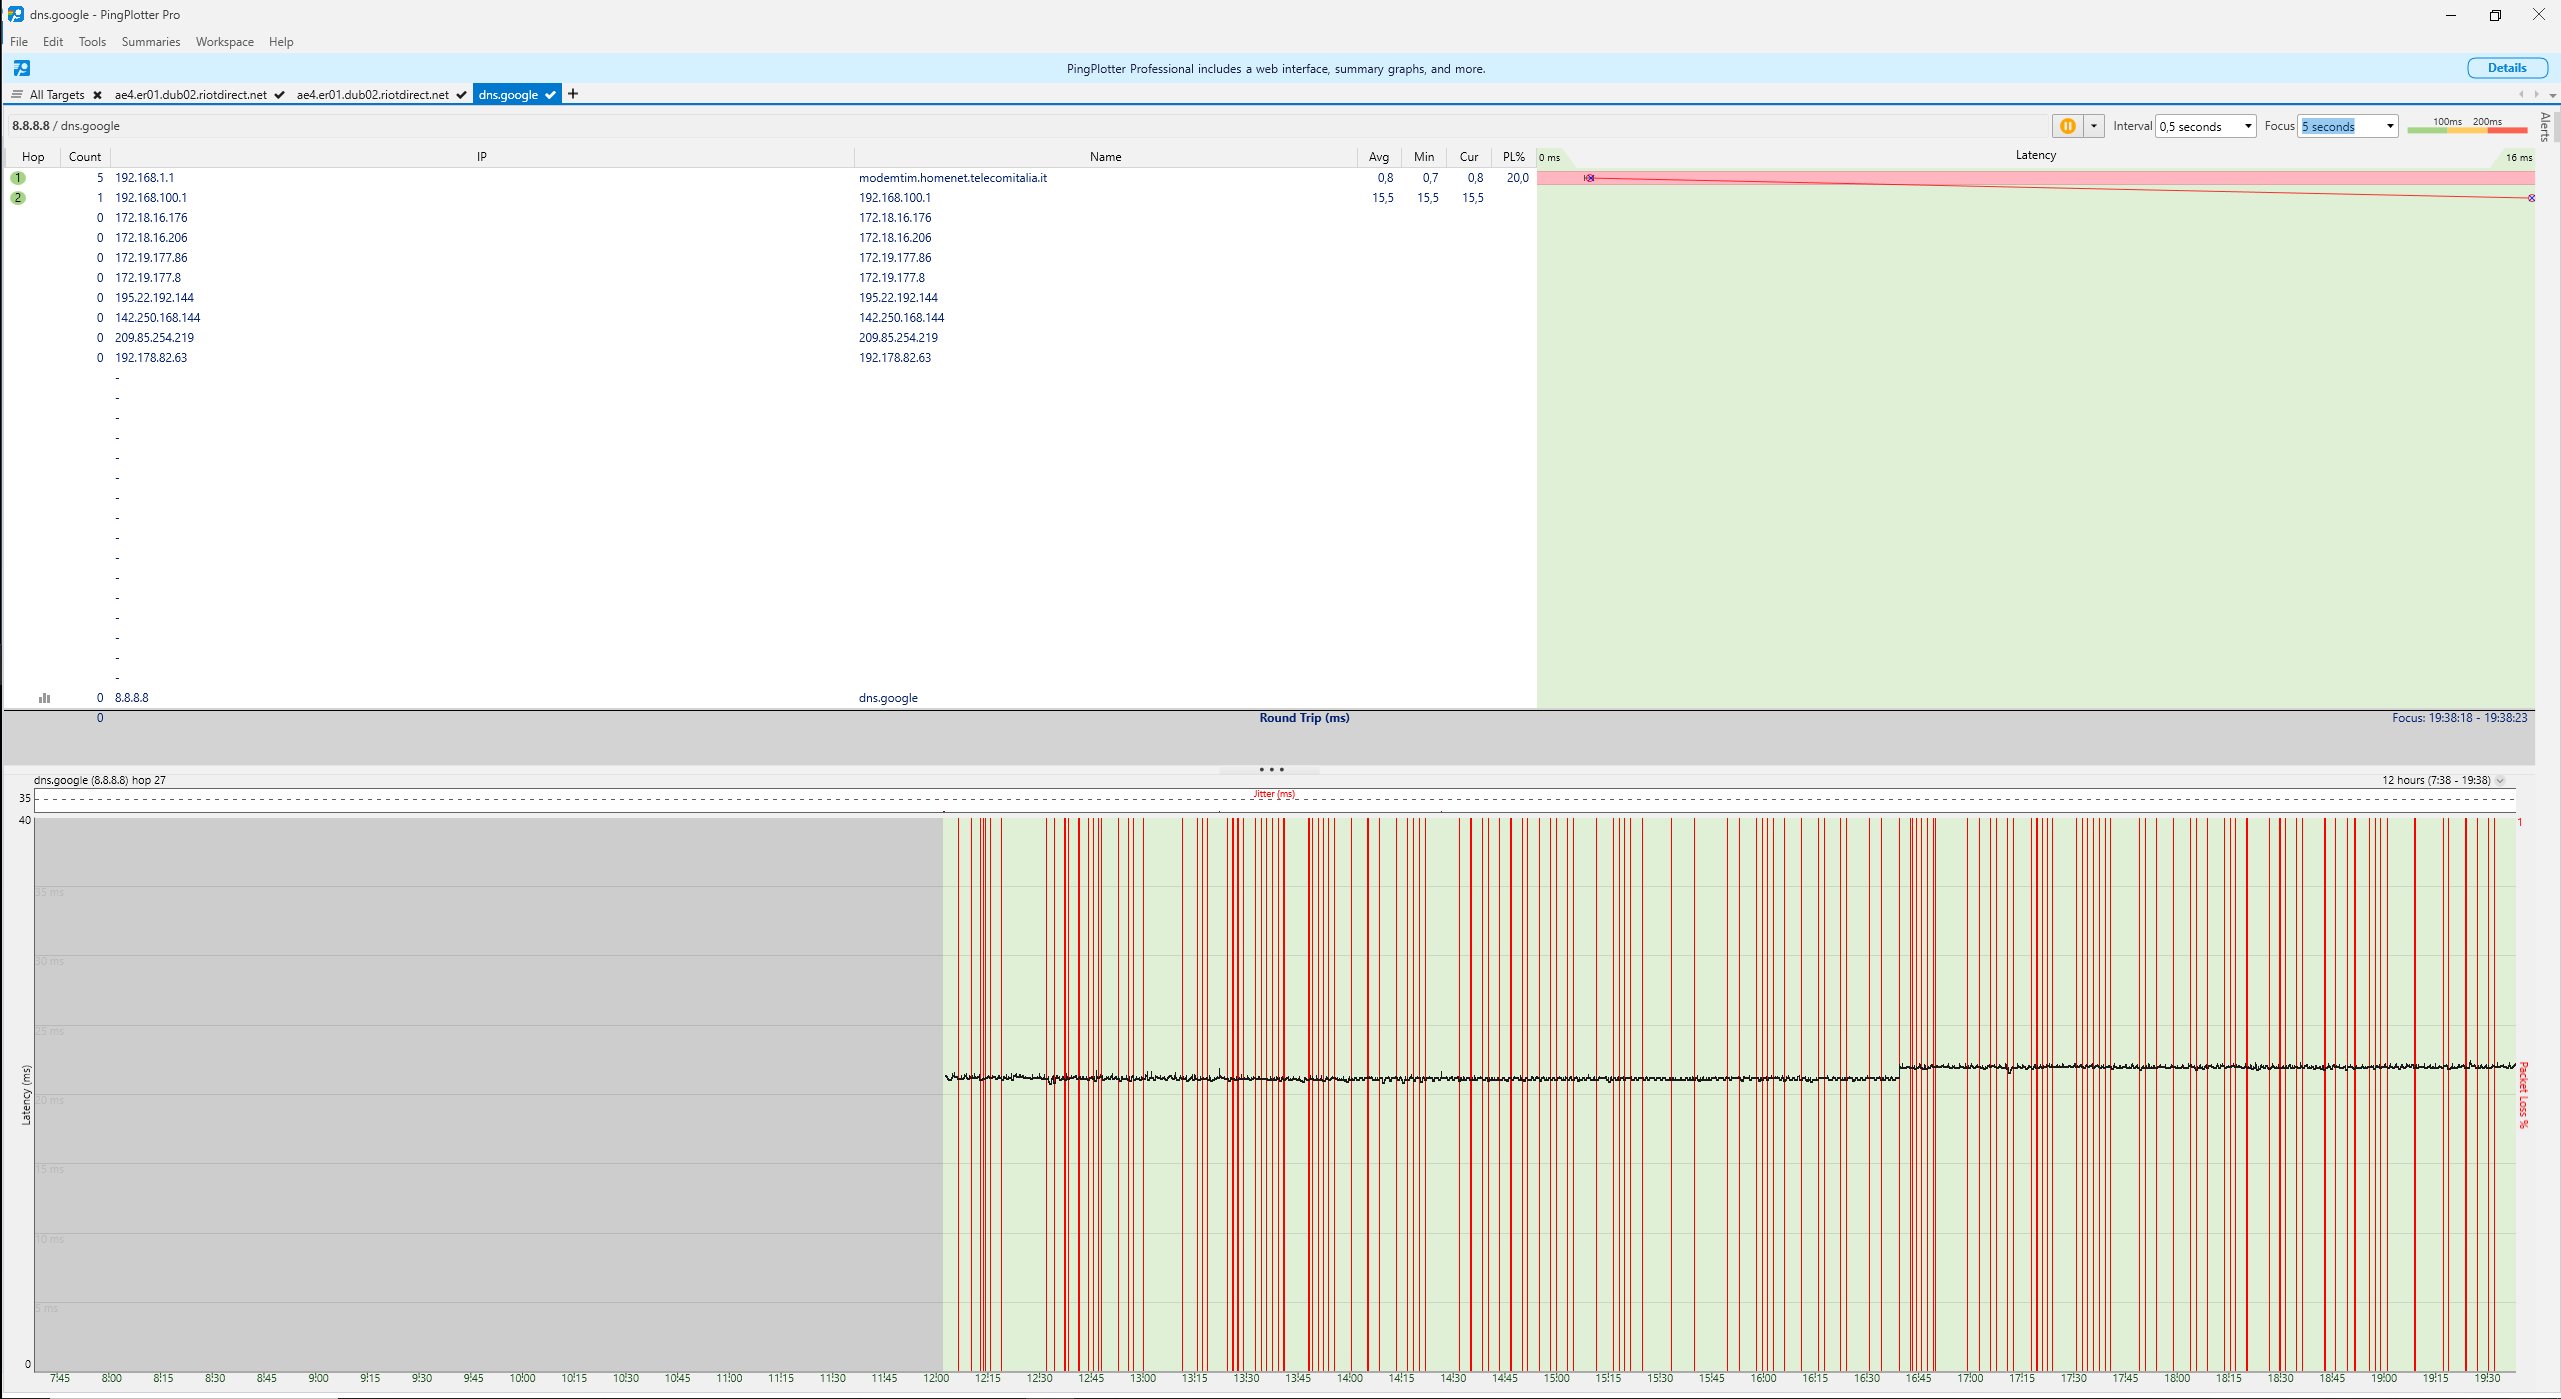Click the 16:00 mark on the timeline axis
Screen dimensions: 2561x1399
click(x=1763, y=1378)
